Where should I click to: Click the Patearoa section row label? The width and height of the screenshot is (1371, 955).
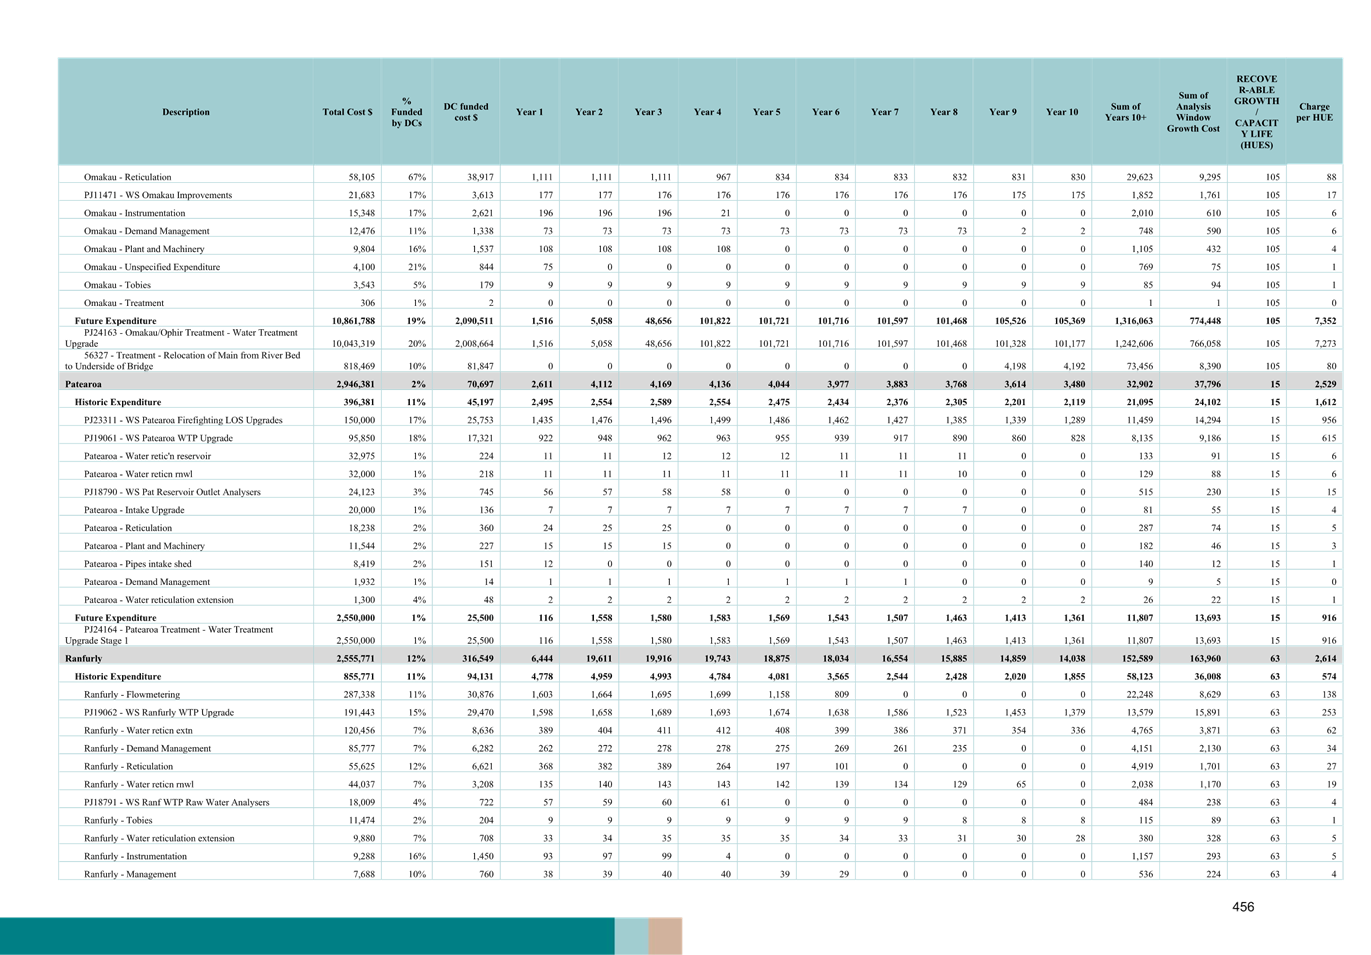tap(84, 384)
